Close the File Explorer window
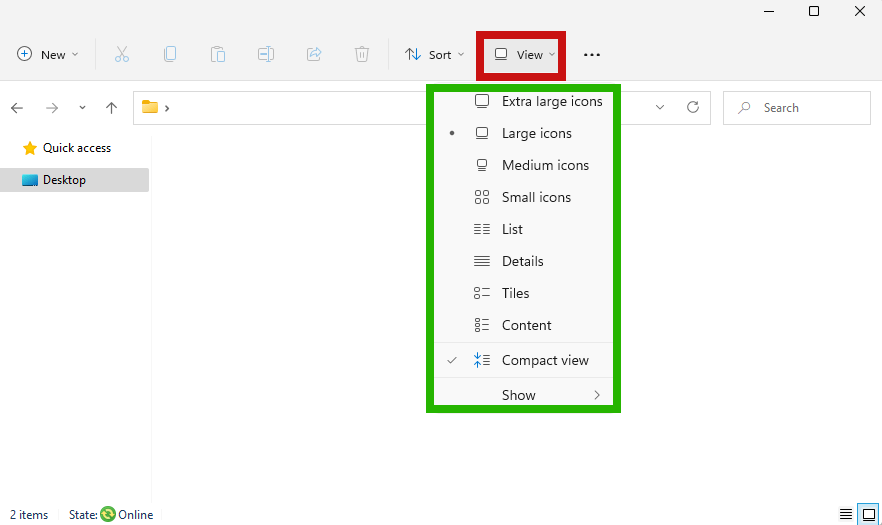The image size is (882, 525). click(x=860, y=11)
